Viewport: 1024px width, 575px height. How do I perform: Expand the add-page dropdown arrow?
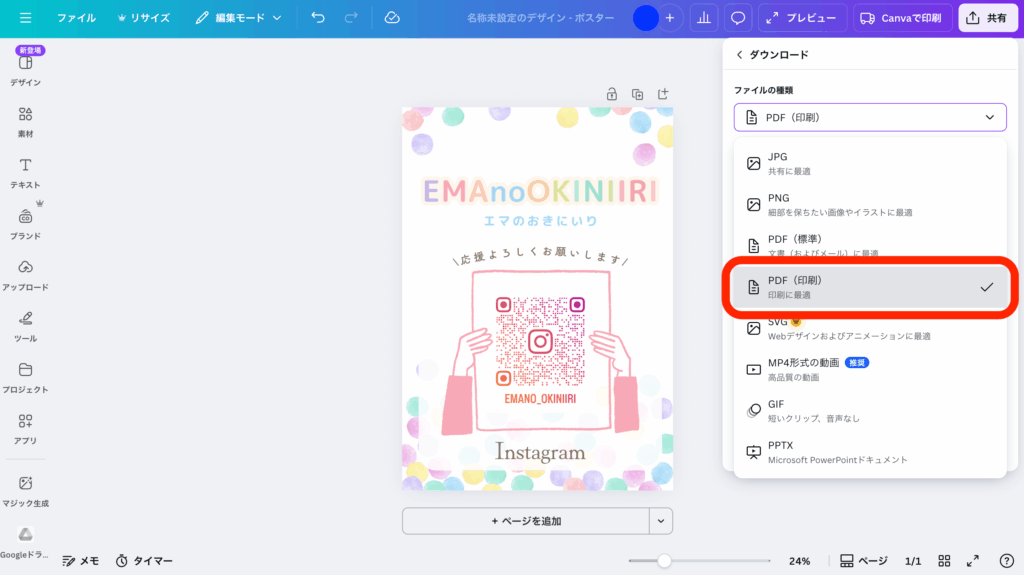(x=661, y=521)
